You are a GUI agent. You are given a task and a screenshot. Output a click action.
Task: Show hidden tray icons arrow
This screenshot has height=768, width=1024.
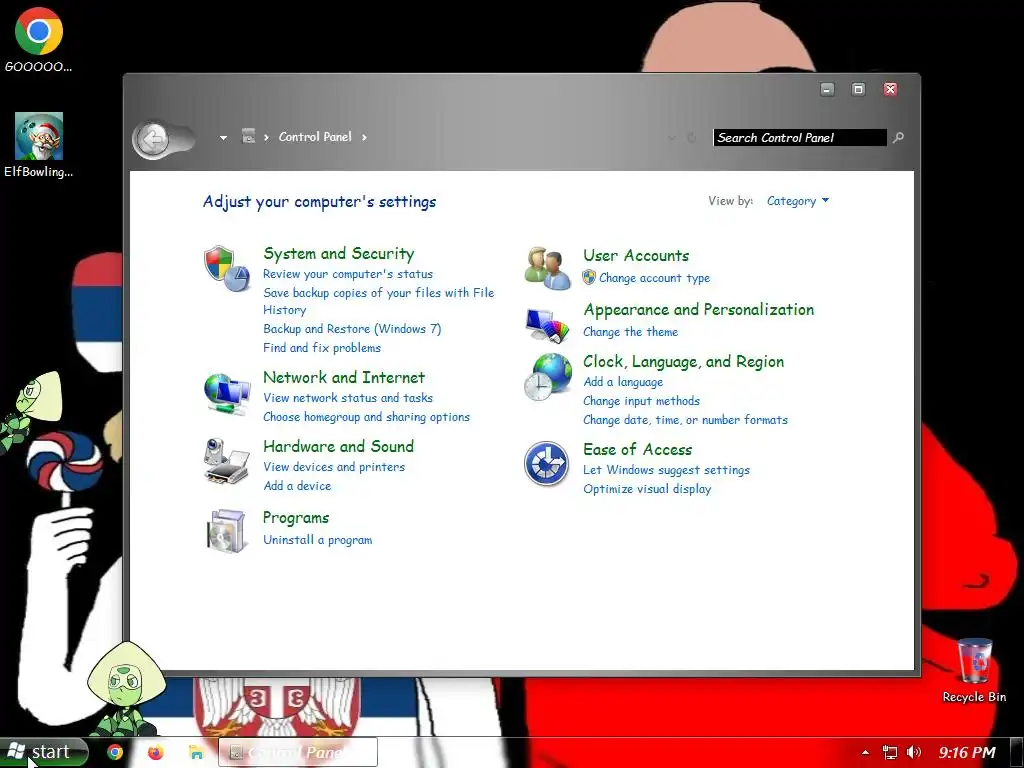click(x=865, y=752)
